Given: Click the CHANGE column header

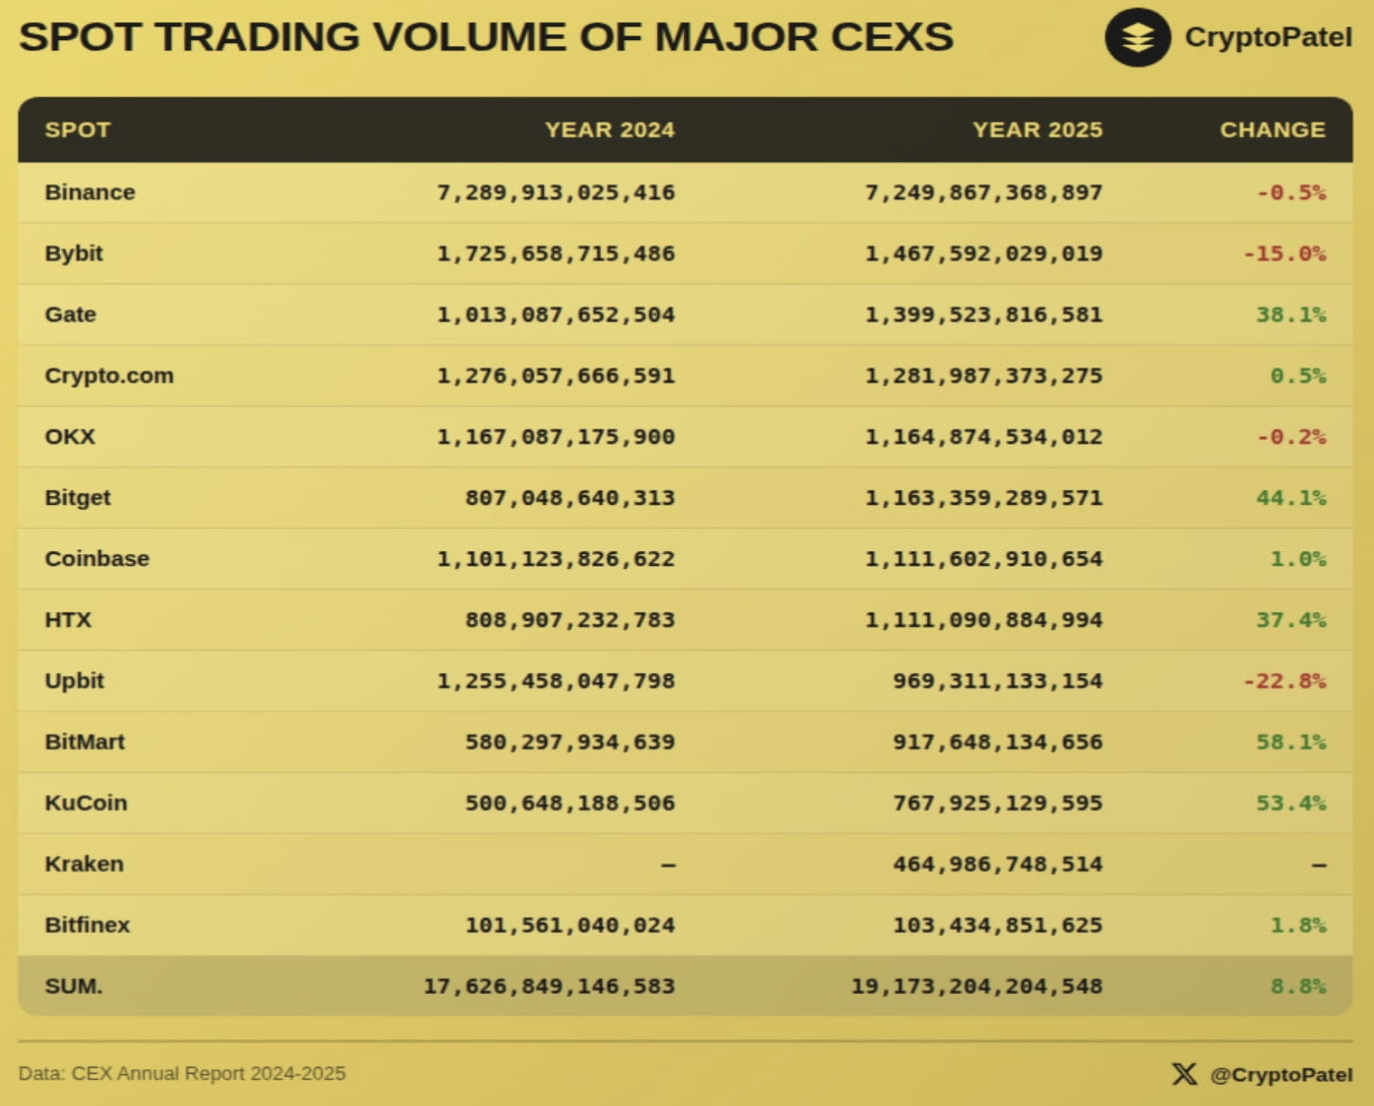Looking at the screenshot, I should 1272,130.
